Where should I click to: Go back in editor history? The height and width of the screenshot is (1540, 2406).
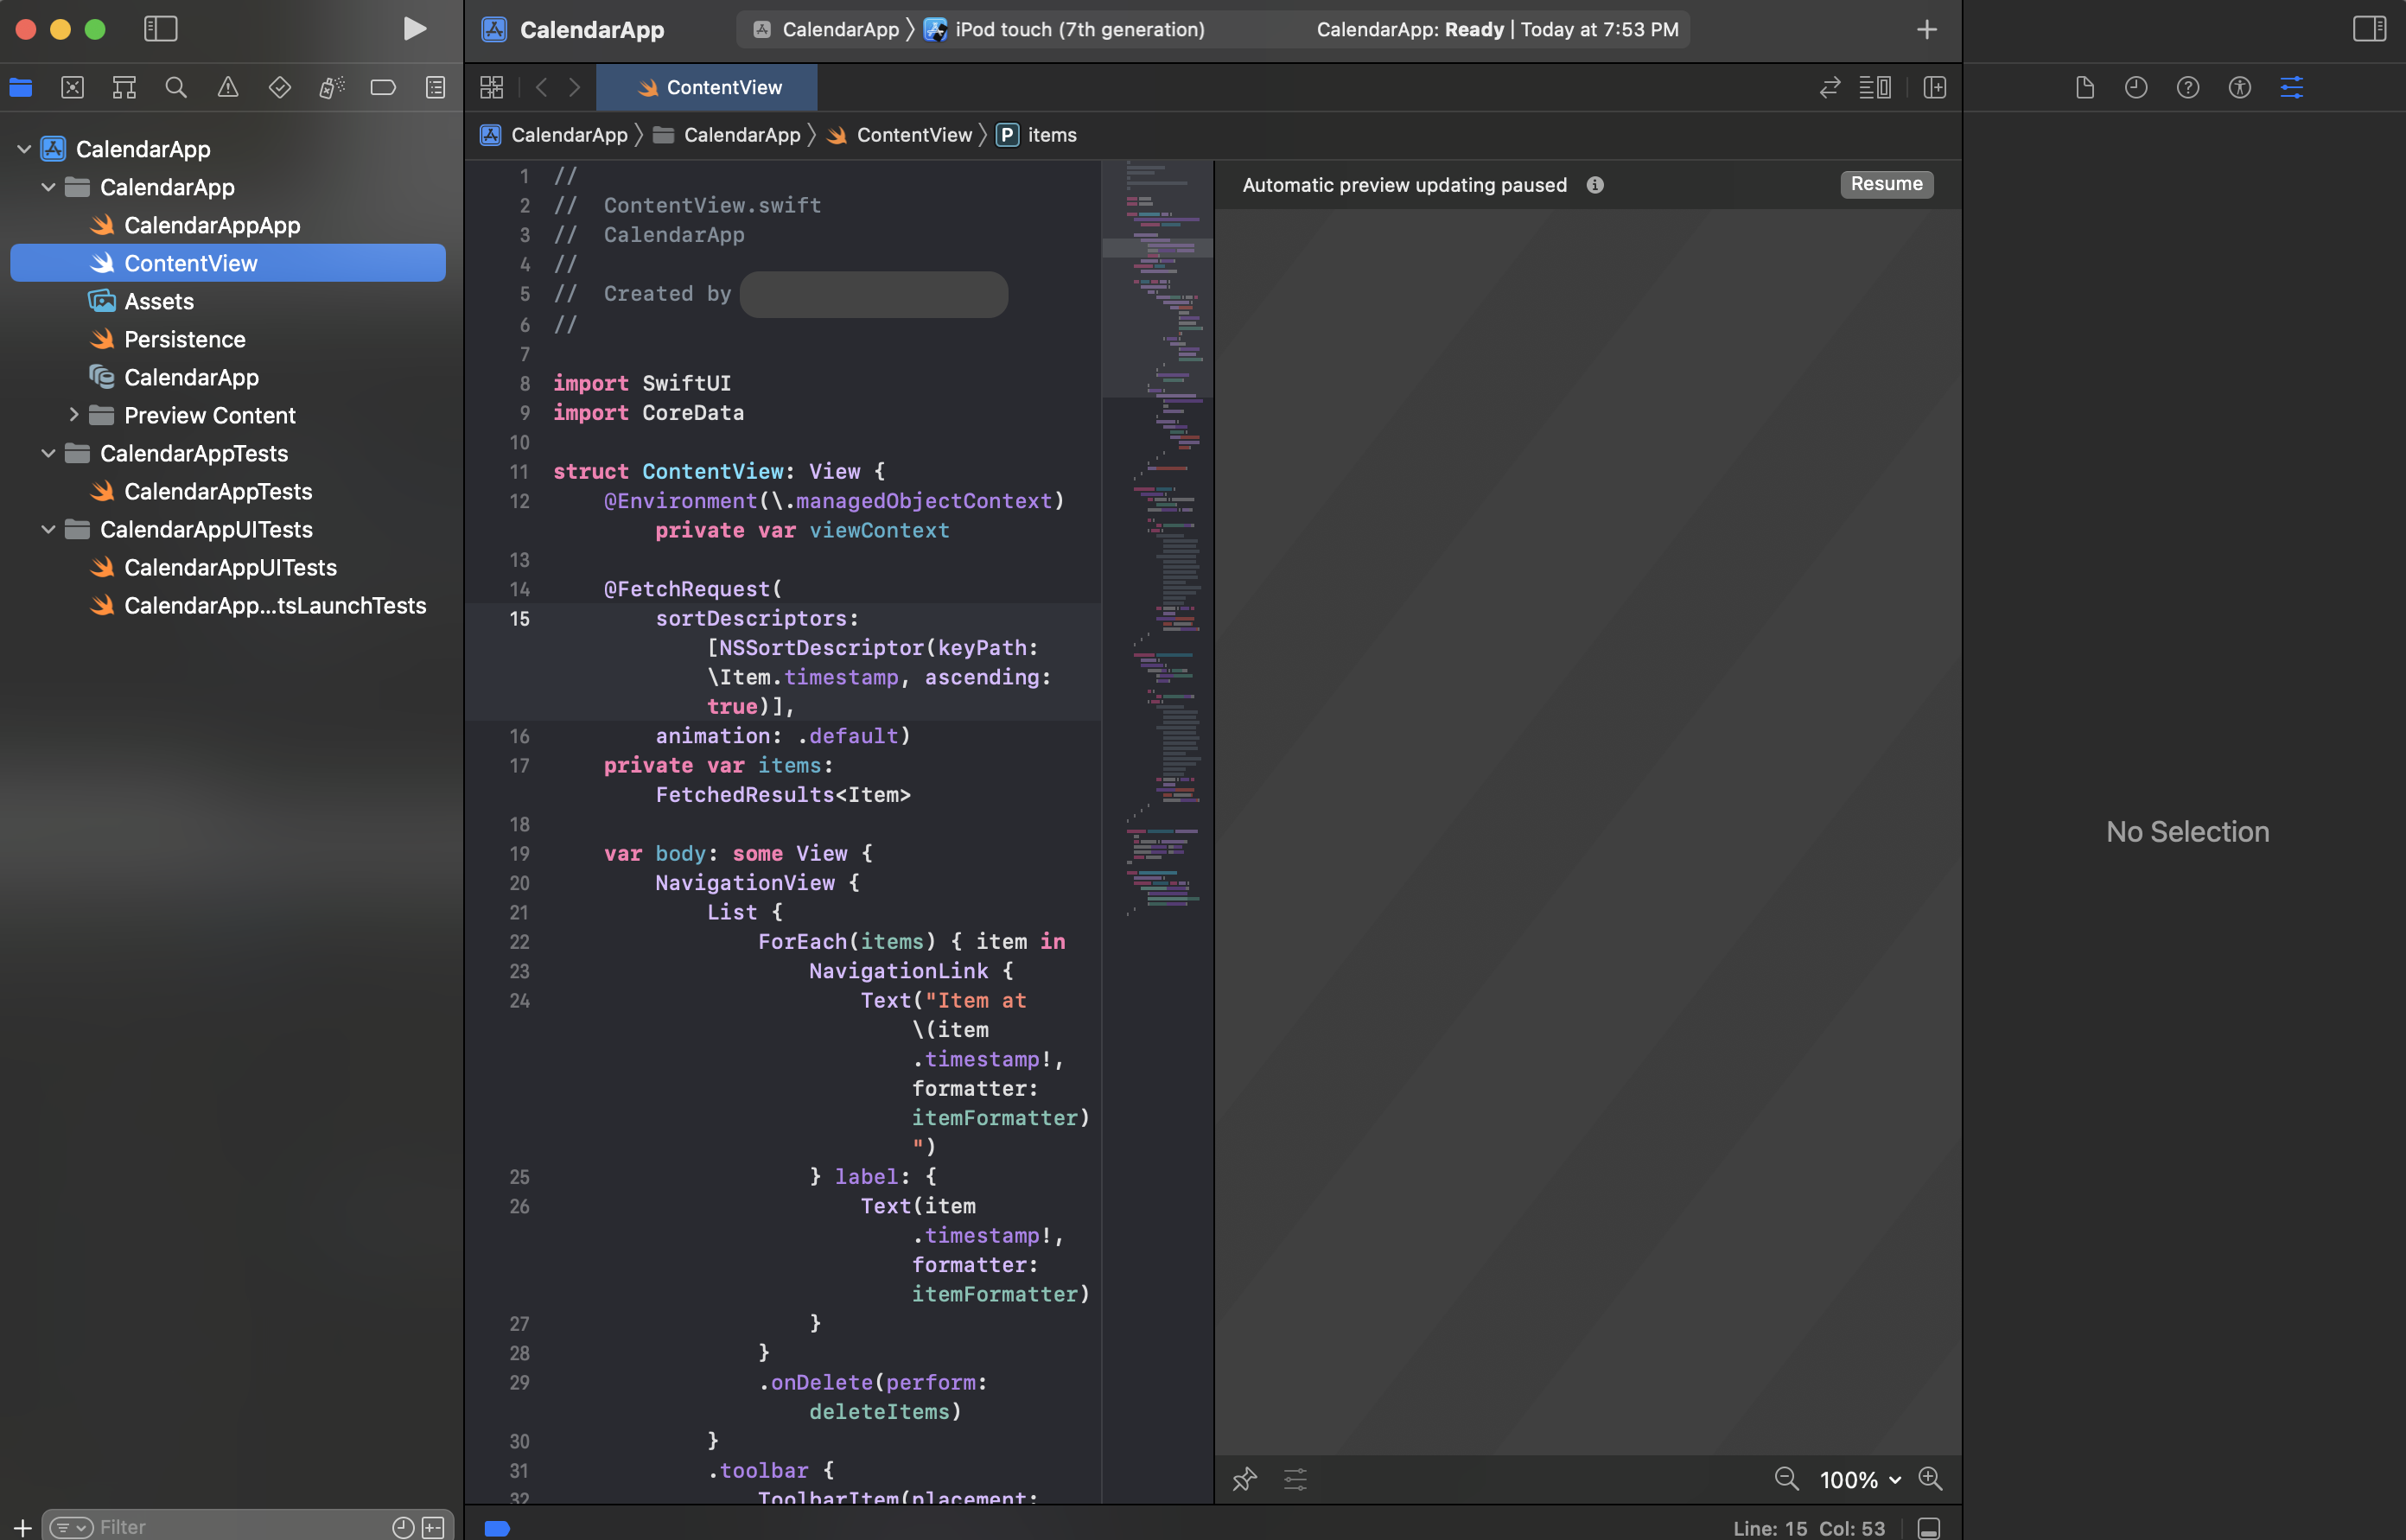pyautogui.click(x=541, y=88)
